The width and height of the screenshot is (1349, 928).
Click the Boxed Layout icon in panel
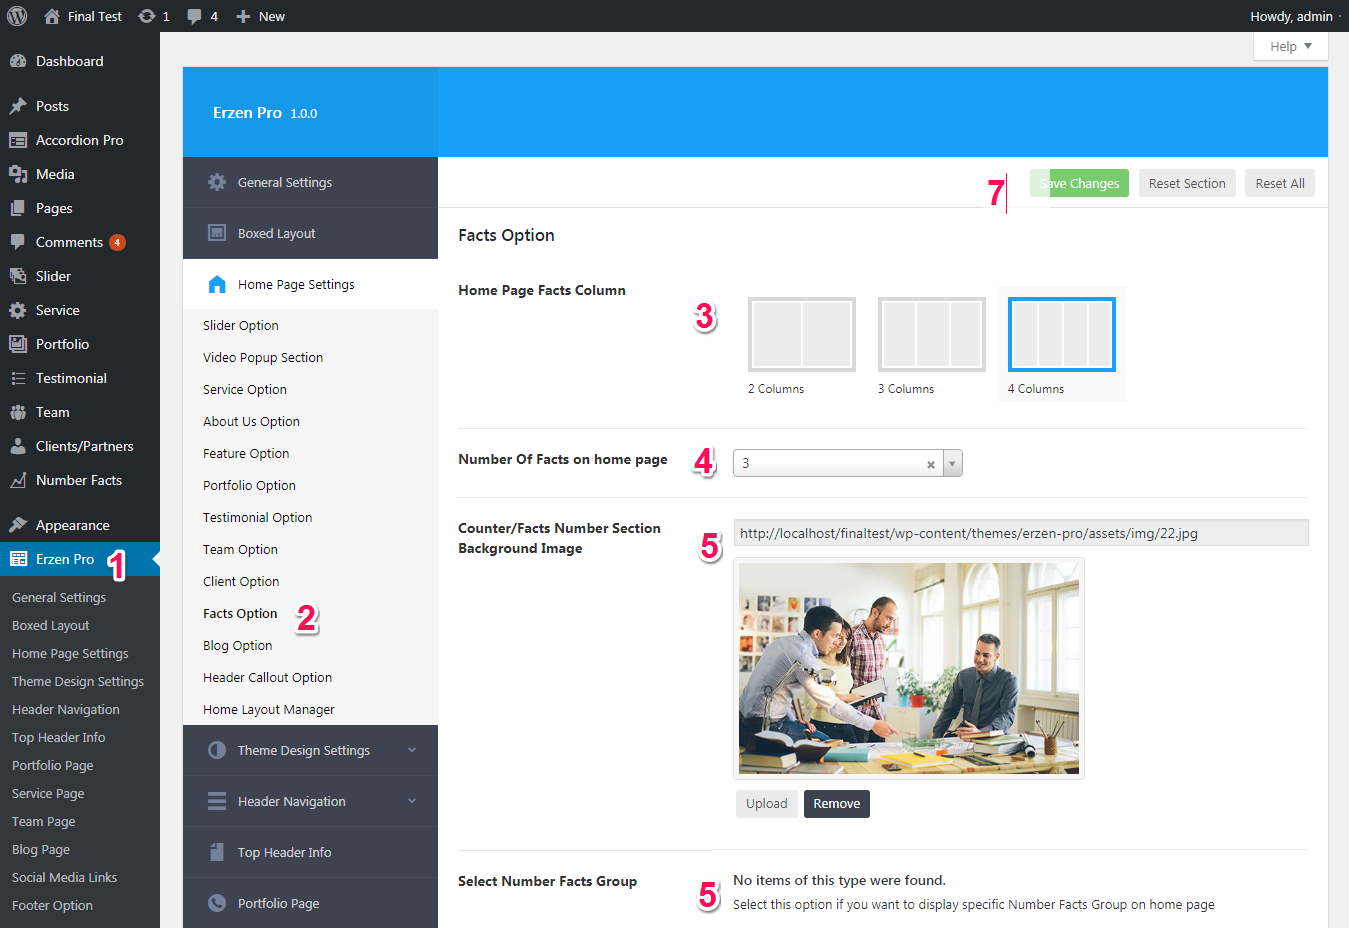[217, 233]
